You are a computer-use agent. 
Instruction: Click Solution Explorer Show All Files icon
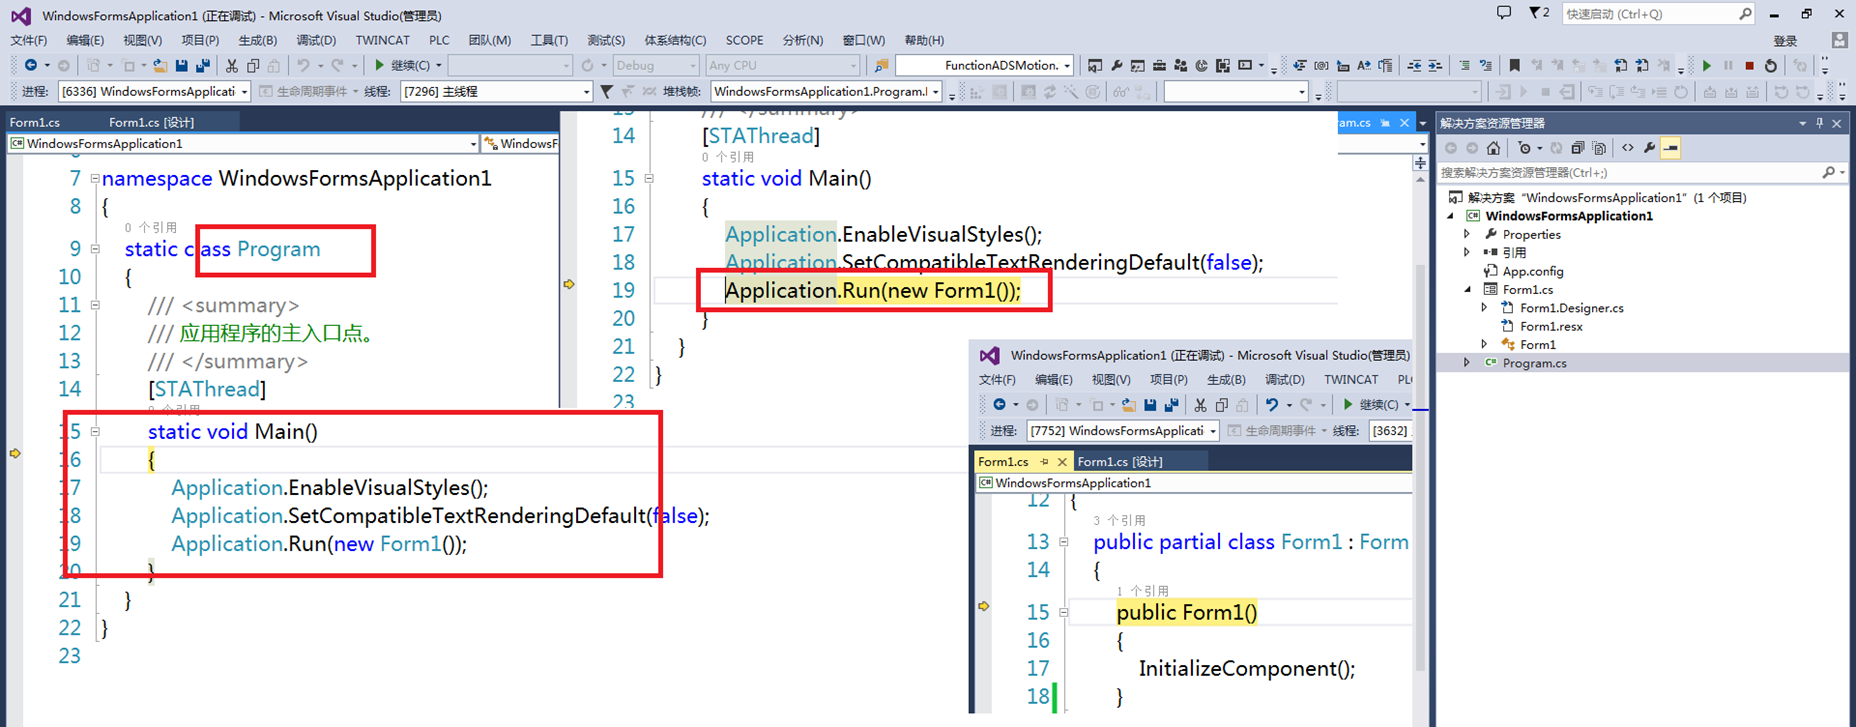point(1599,148)
